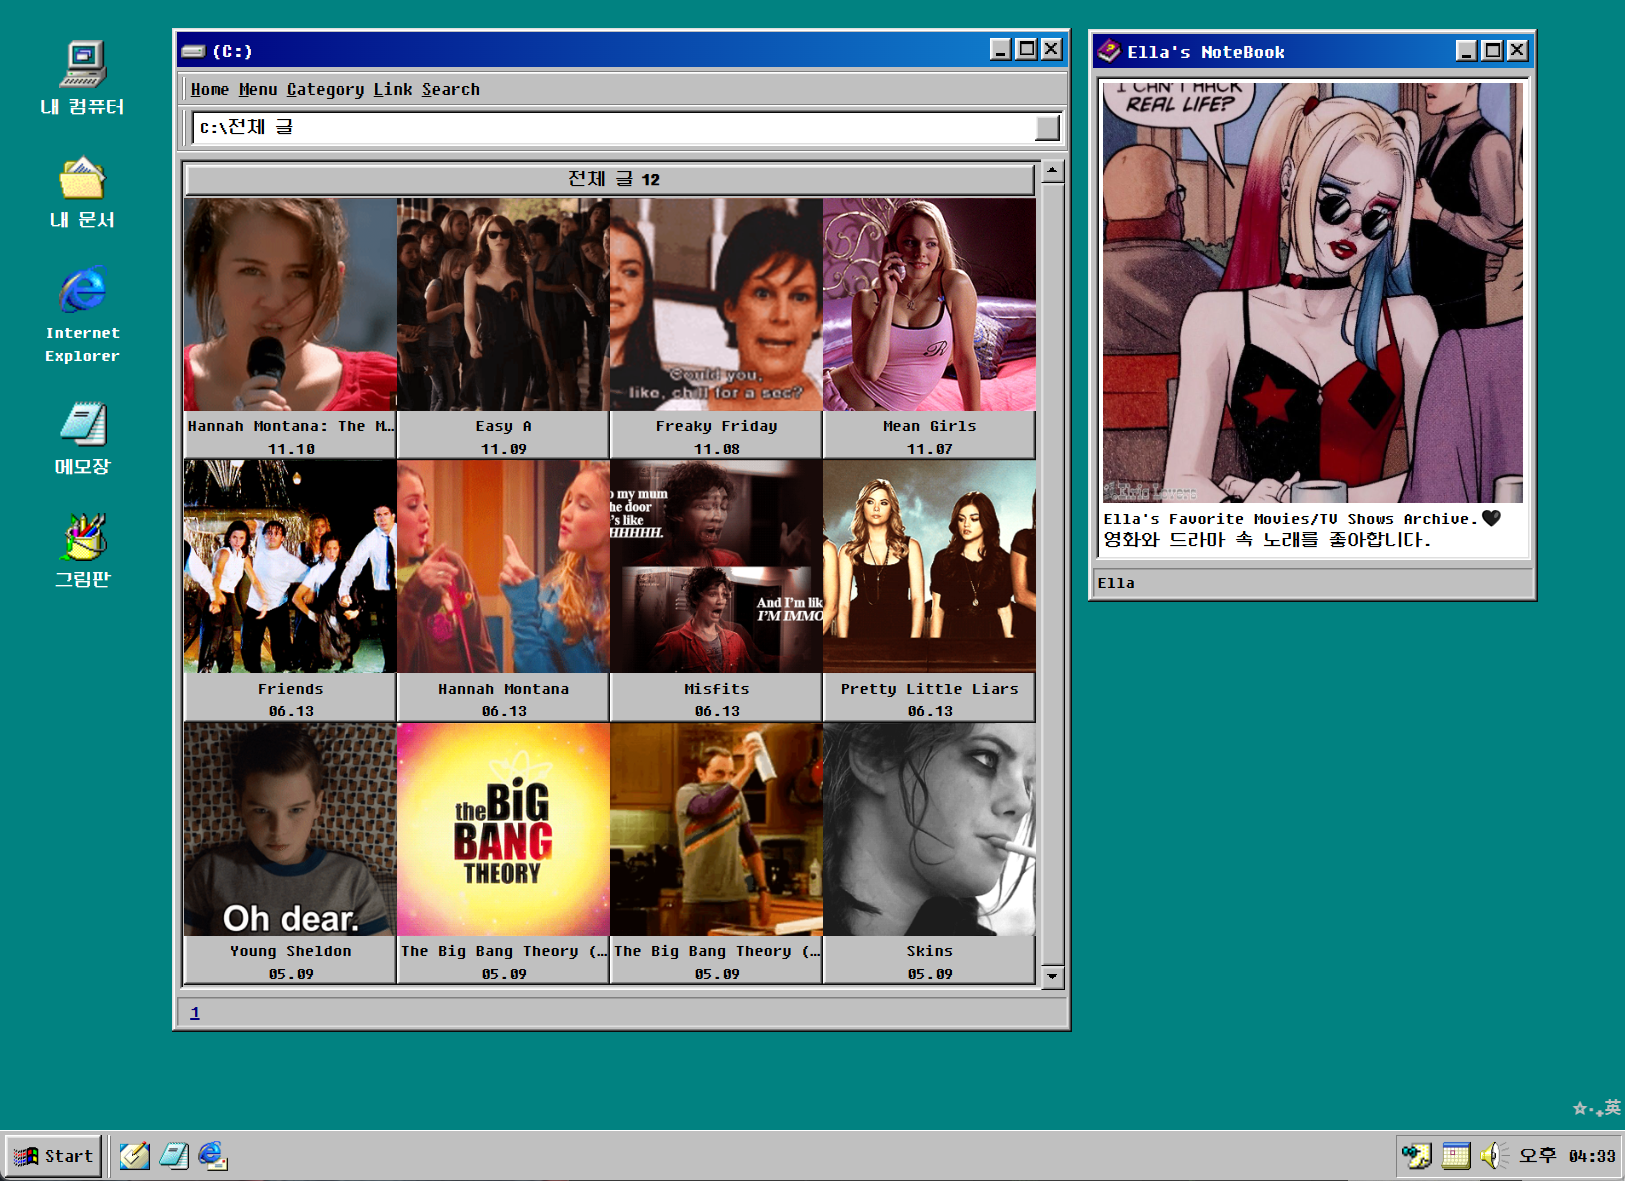1625x1181 pixels.
Task: Open the Young Sheldon thumbnail
Action: 290,829
